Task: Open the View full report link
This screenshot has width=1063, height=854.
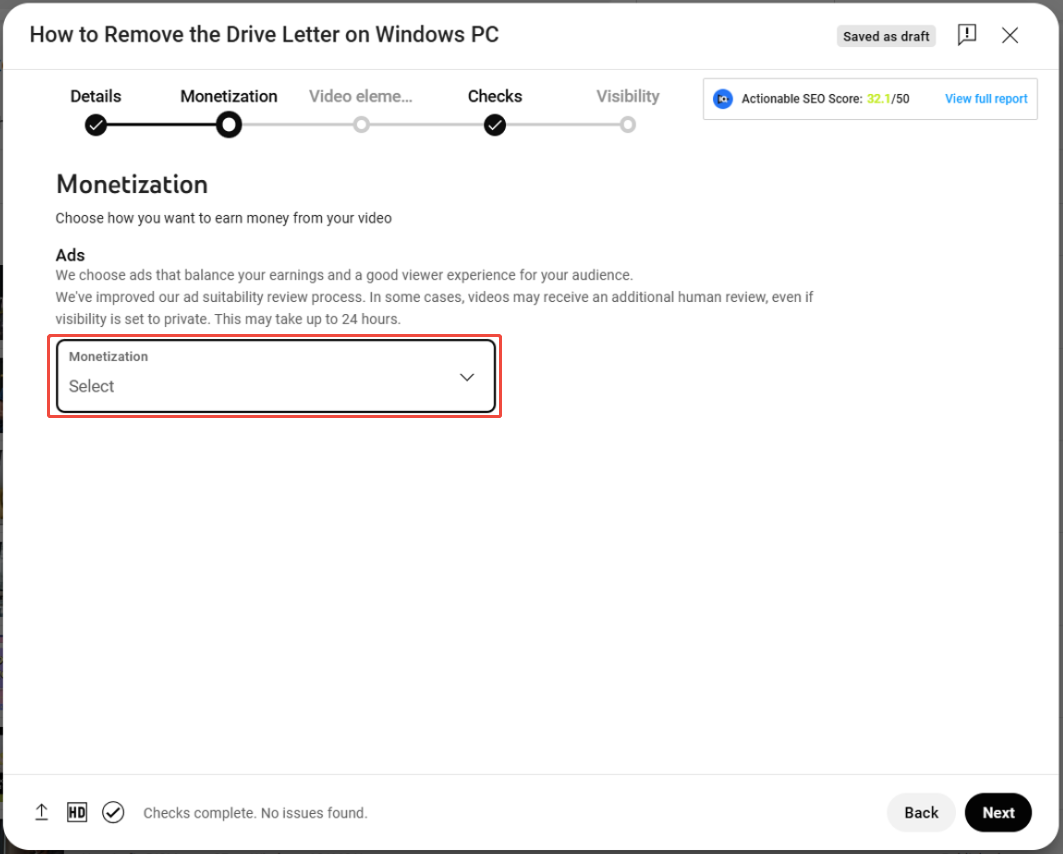Action: click(x=986, y=99)
